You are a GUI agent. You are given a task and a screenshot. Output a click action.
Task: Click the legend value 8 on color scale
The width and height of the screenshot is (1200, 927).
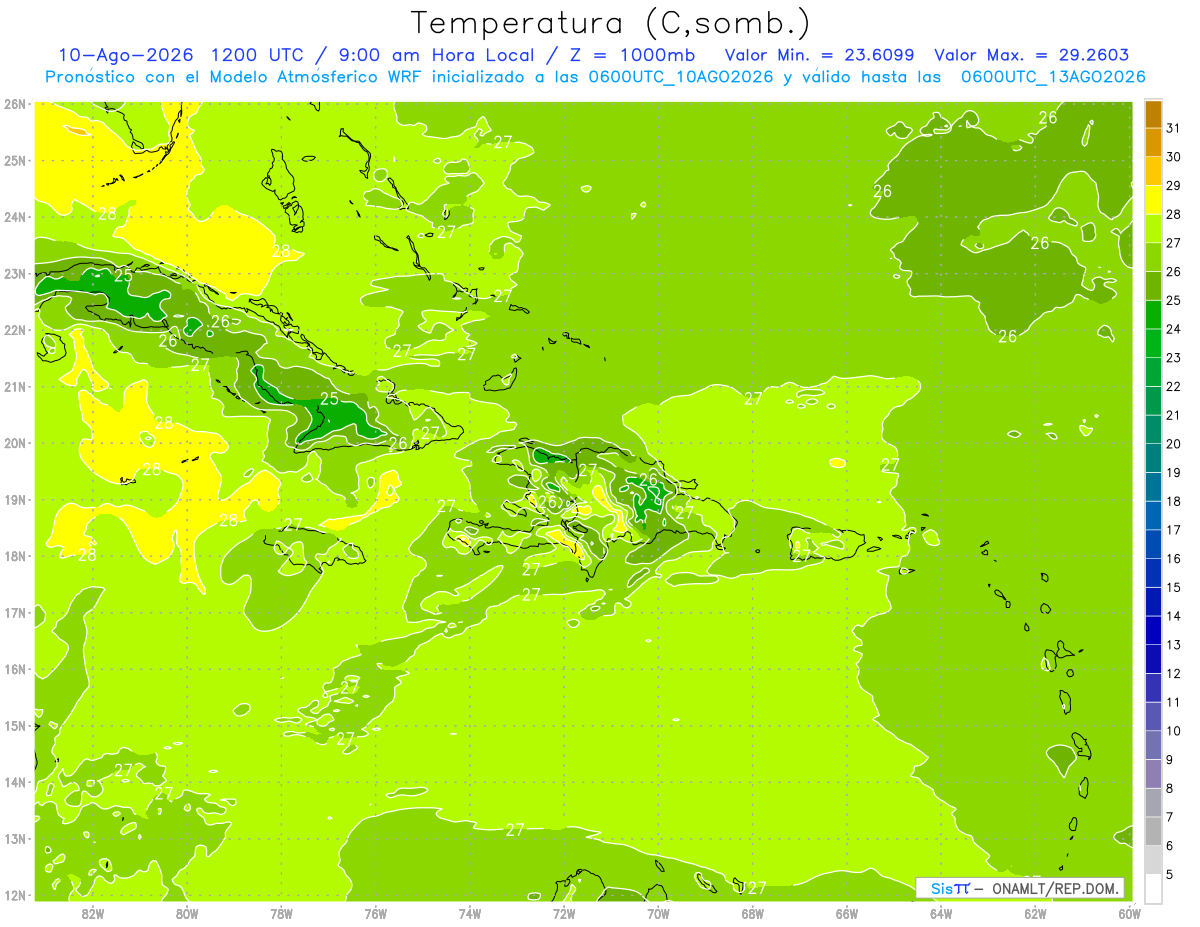tap(1171, 788)
